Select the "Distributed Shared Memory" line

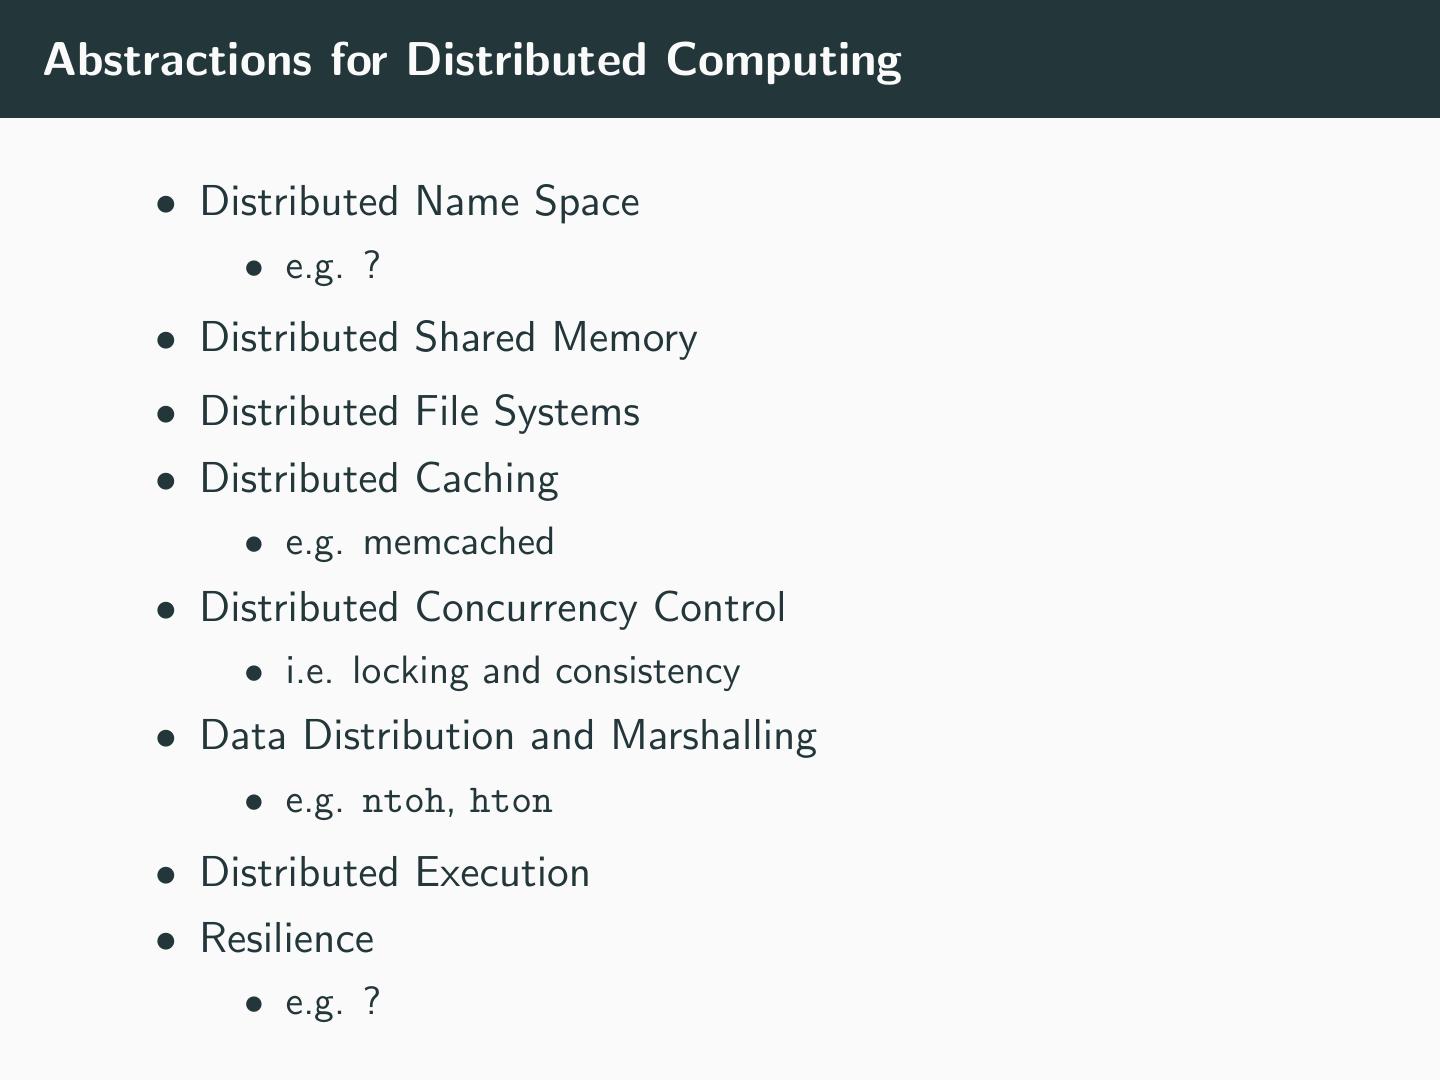(448, 338)
